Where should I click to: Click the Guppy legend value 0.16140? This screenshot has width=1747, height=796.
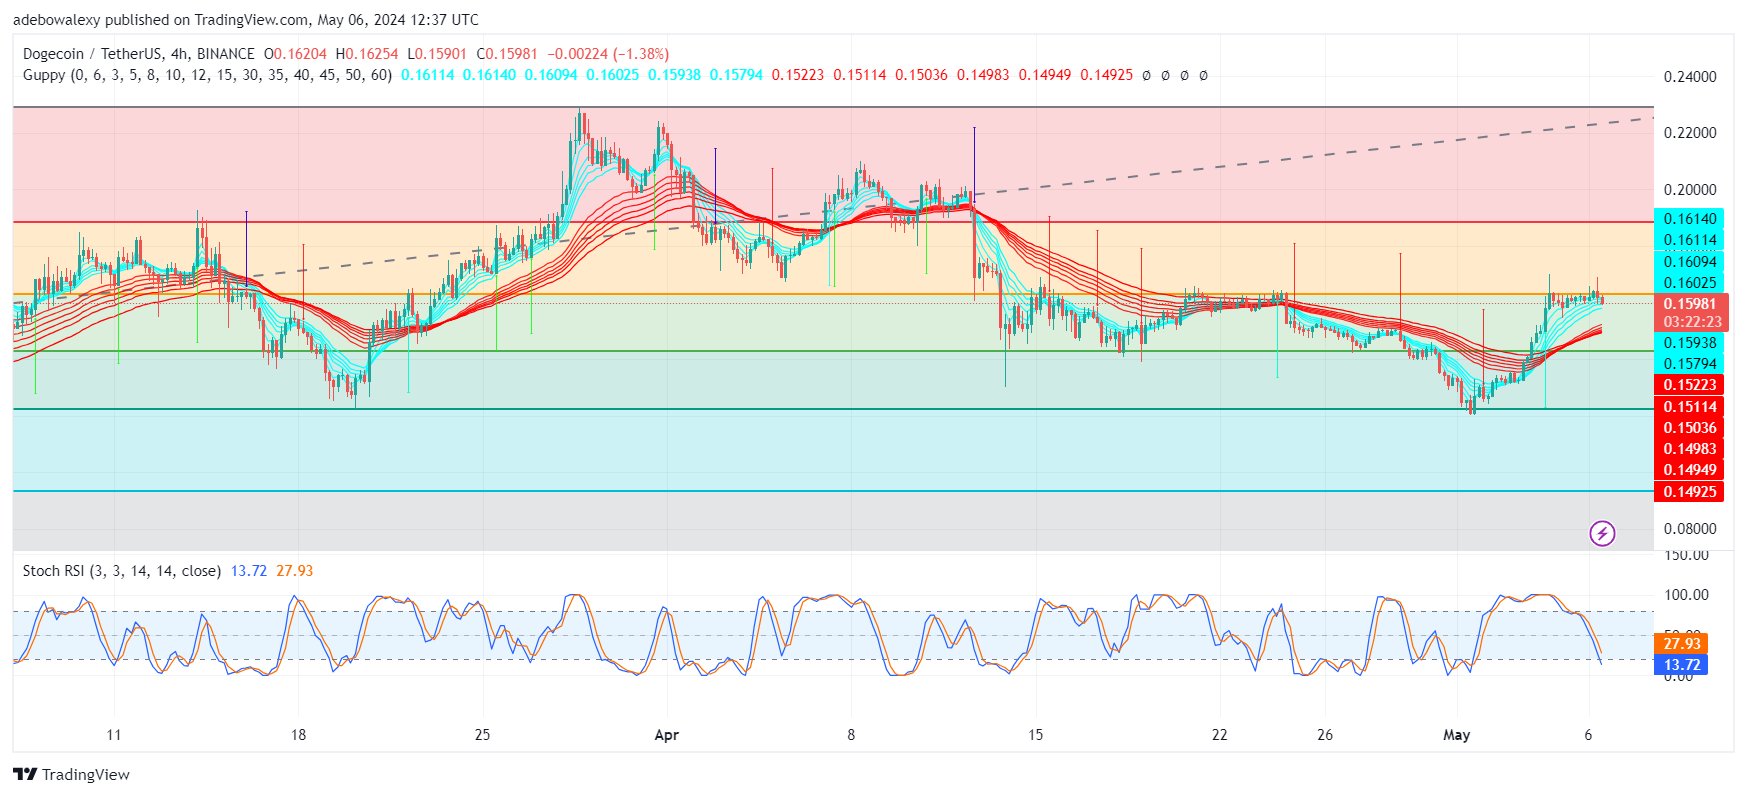tap(489, 75)
